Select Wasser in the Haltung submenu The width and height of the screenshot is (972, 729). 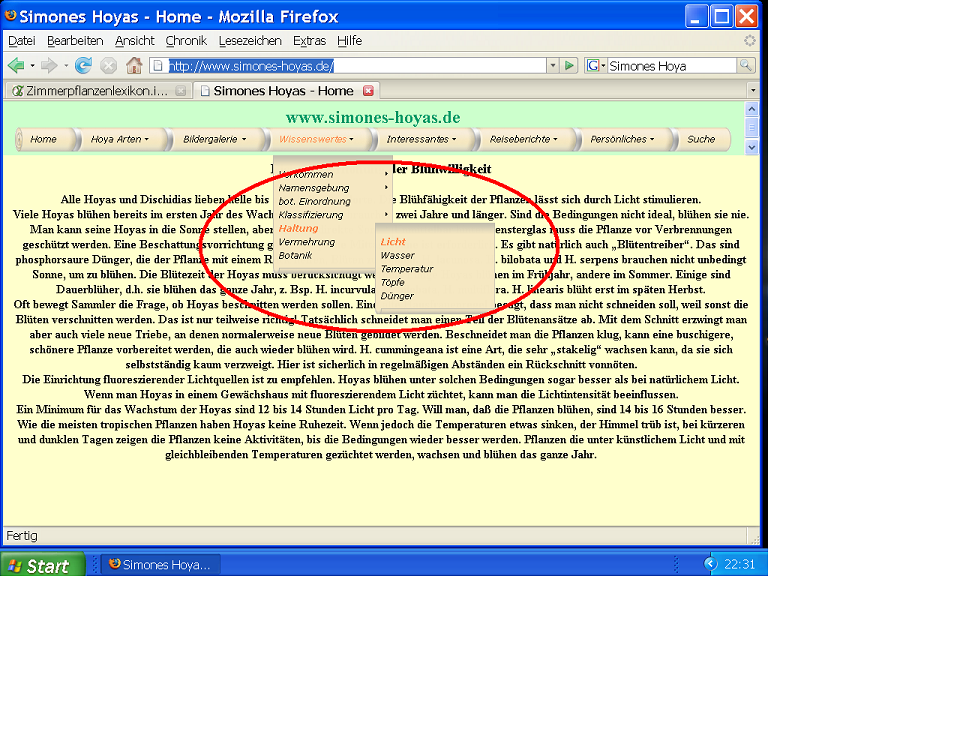[397, 256]
